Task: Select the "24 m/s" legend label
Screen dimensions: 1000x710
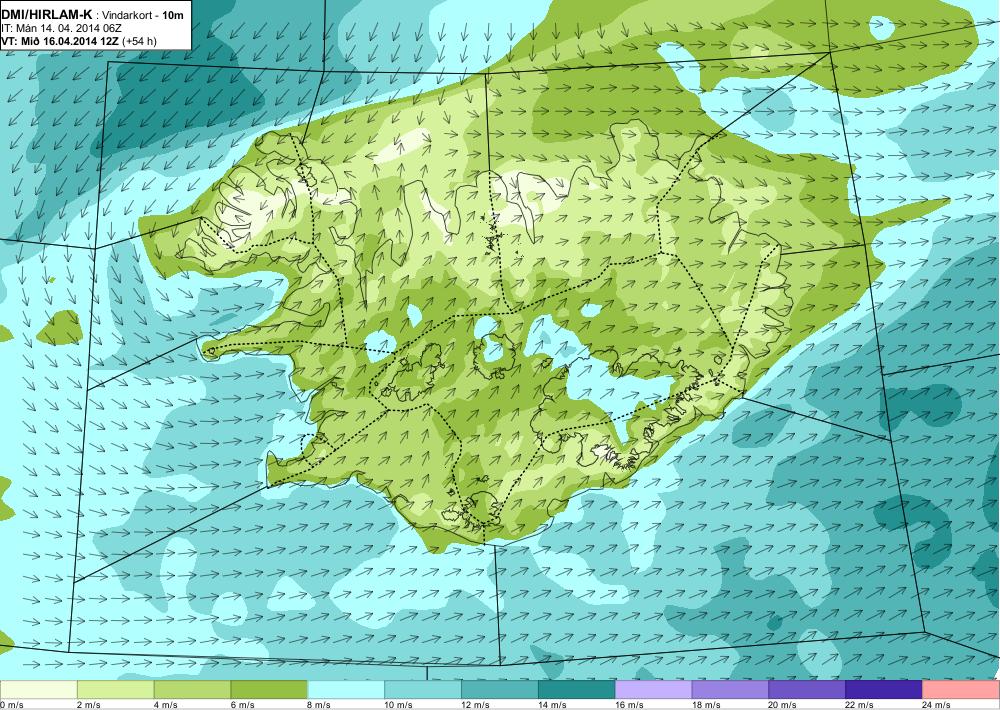Action: point(936,705)
